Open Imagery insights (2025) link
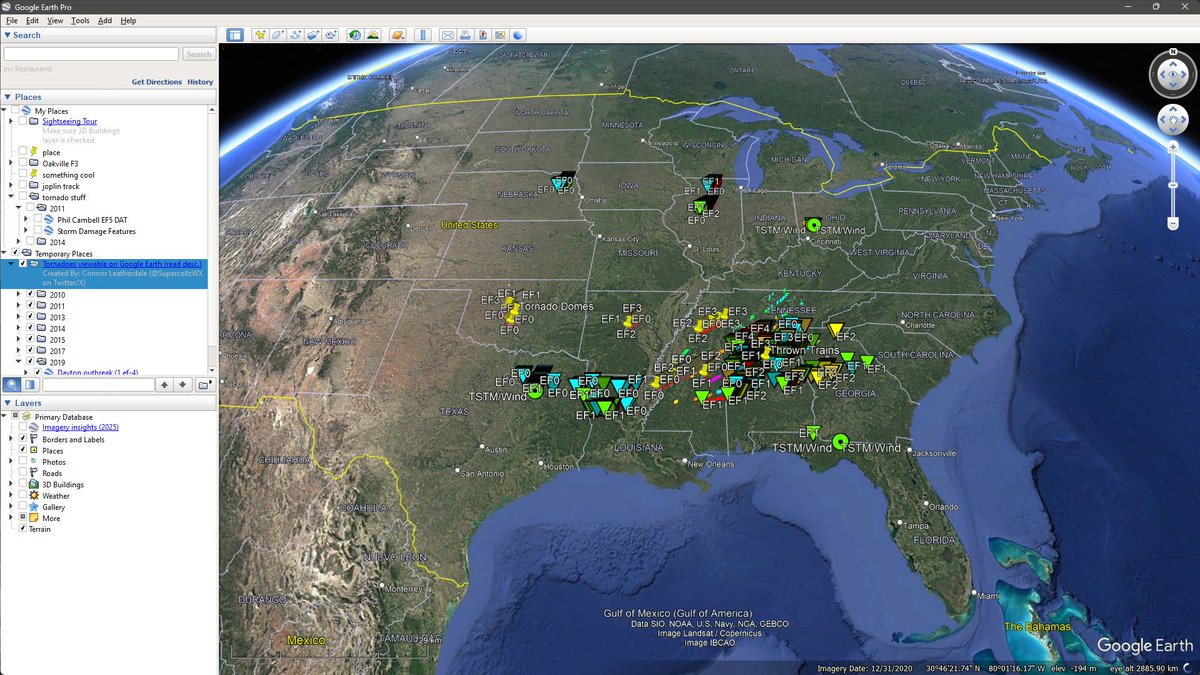Screen dimensions: 1200x675 (x=80, y=427)
